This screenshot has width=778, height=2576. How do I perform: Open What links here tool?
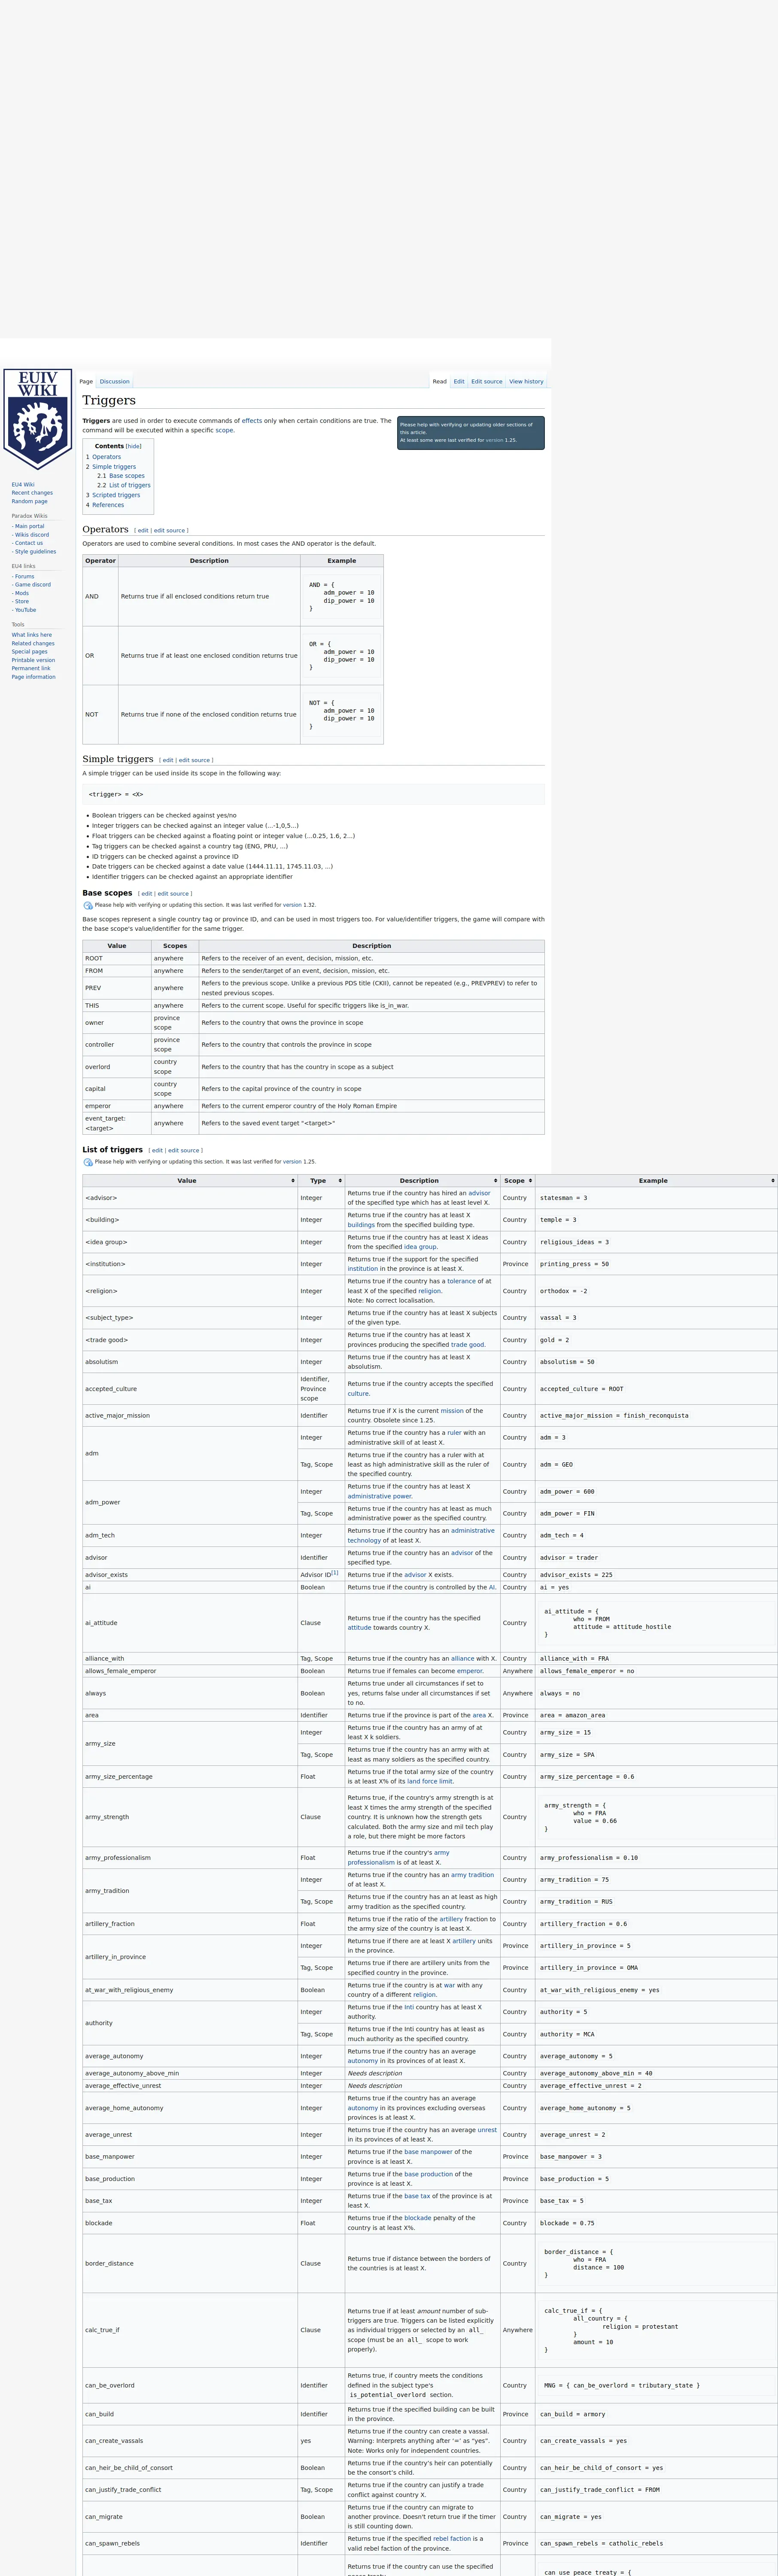point(32,635)
